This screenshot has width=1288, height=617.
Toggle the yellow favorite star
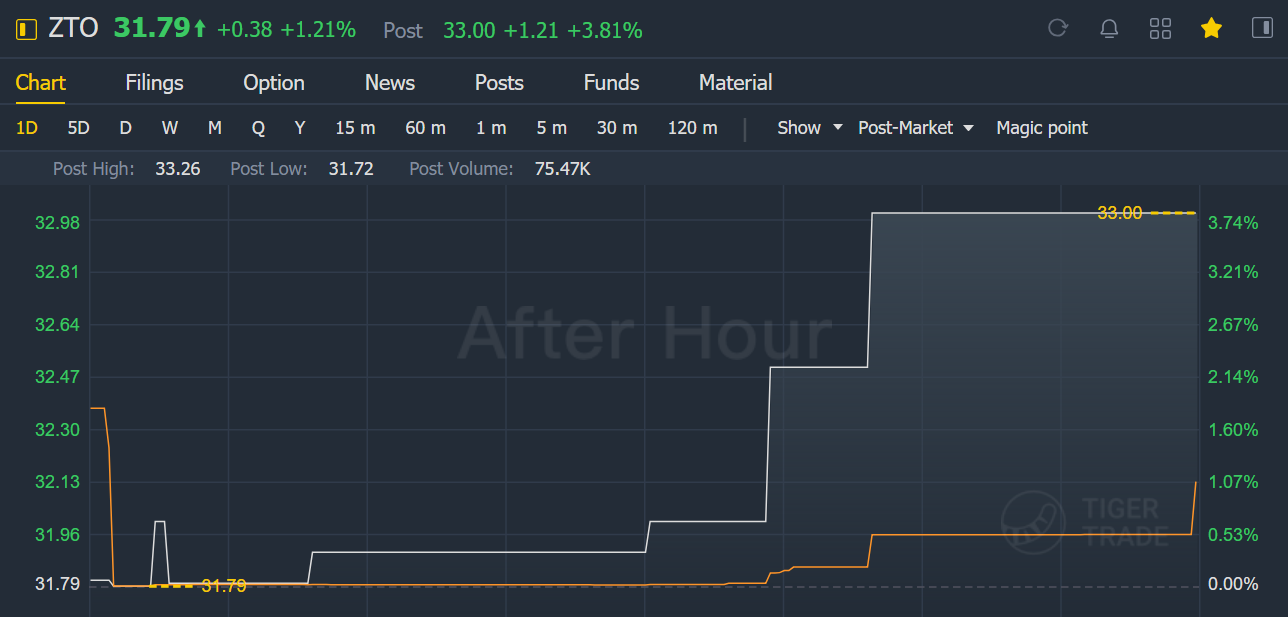(x=1211, y=28)
